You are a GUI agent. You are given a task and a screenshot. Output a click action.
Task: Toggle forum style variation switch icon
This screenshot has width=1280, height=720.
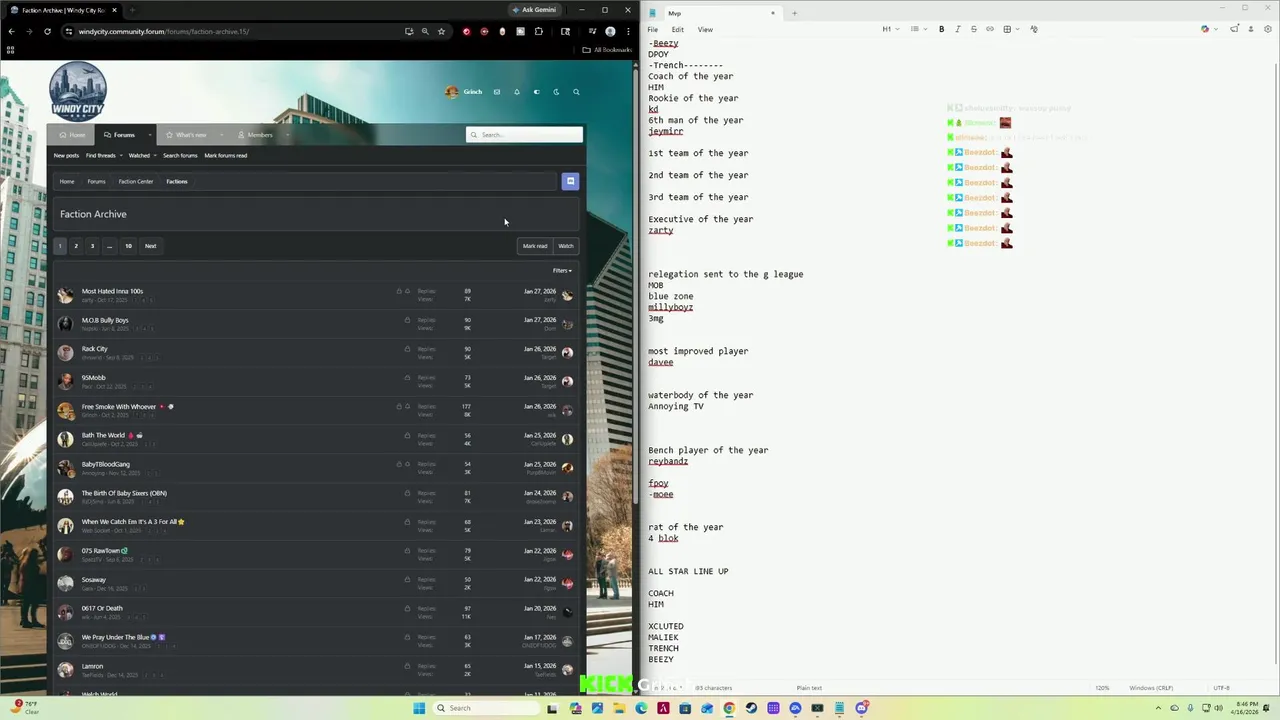click(x=536, y=92)
